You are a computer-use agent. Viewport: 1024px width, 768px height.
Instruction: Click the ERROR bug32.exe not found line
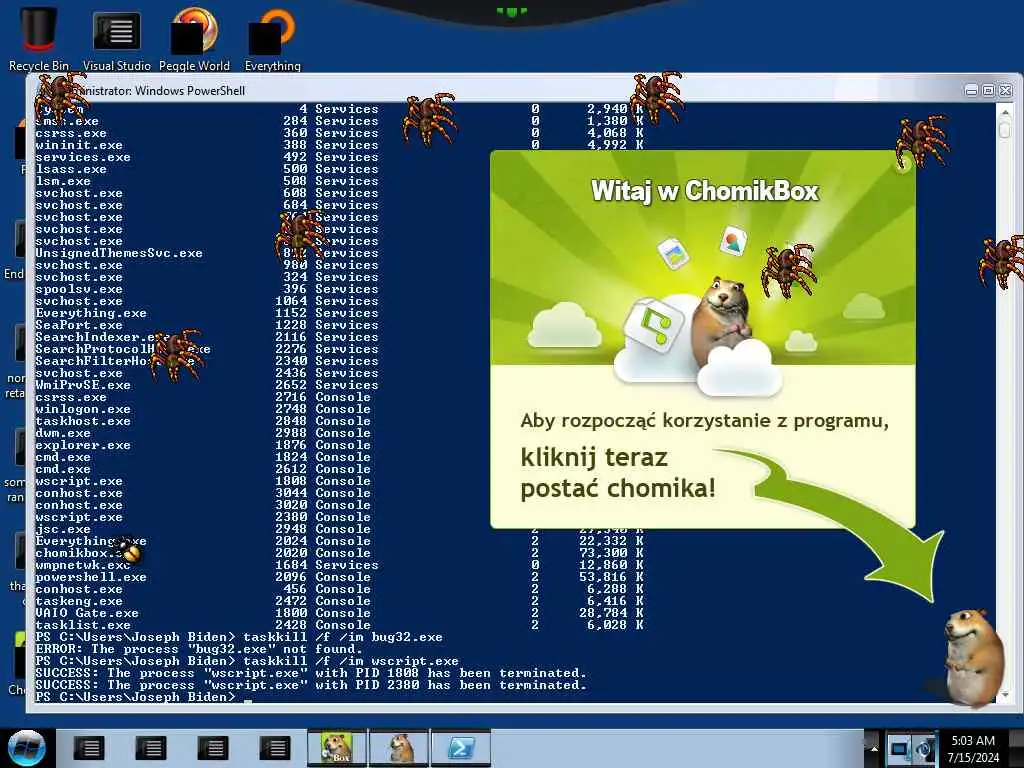(x=199, y=649)
